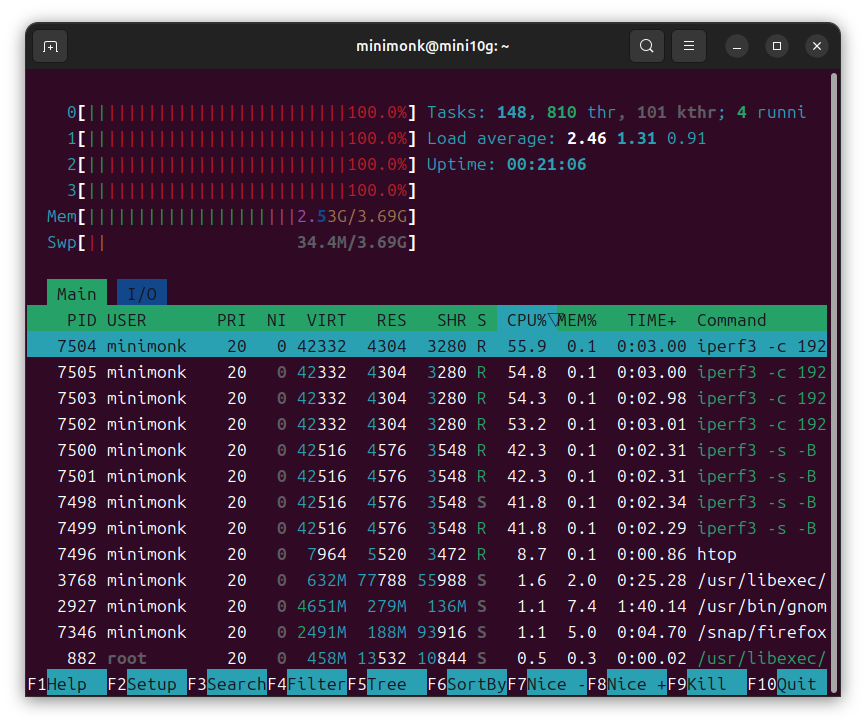Click the F9 Kill button
The height and width of the screenshot is (725, 866).
point(707,684)
